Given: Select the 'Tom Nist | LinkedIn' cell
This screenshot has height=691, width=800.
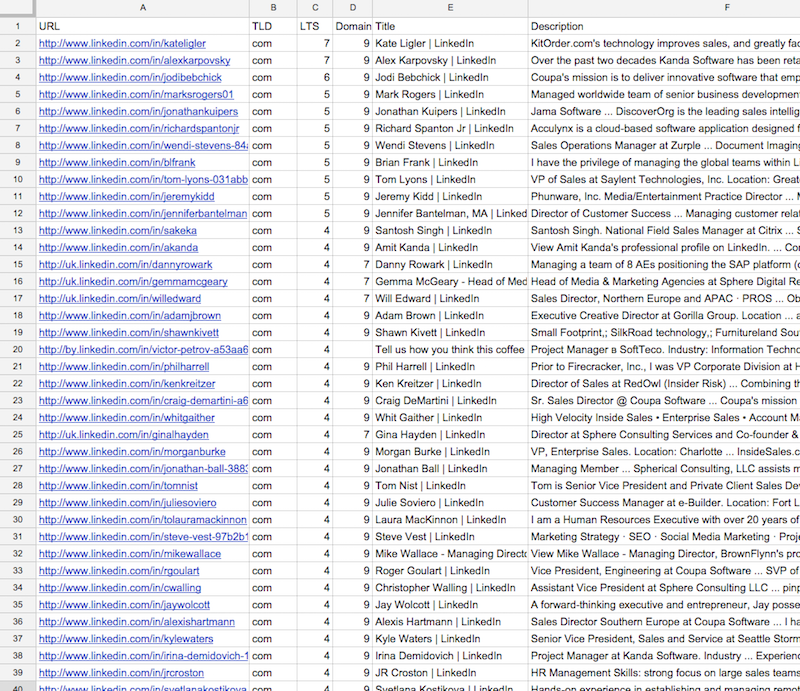Looking at the screenshot, I should [x=451, y=485].
